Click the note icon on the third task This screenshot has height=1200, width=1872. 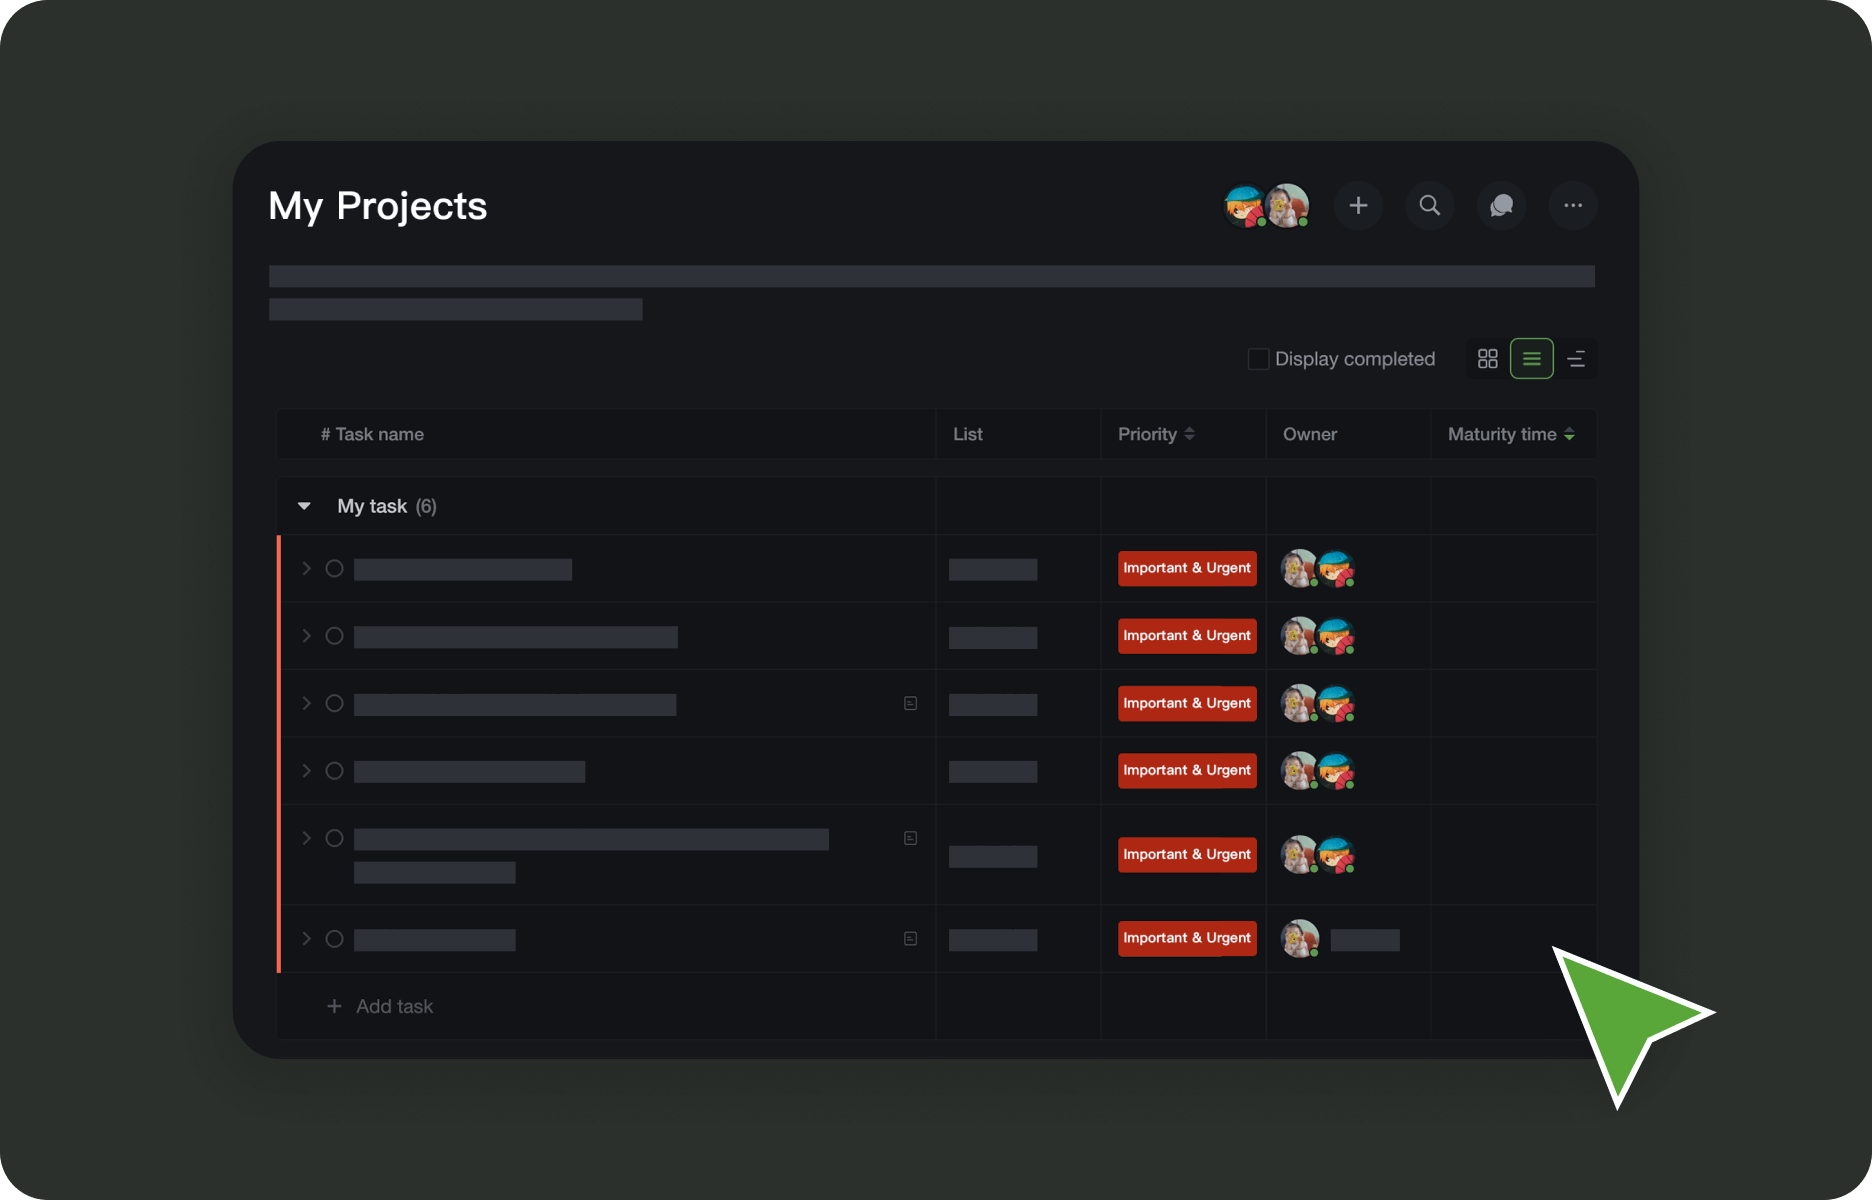[910, 704]
